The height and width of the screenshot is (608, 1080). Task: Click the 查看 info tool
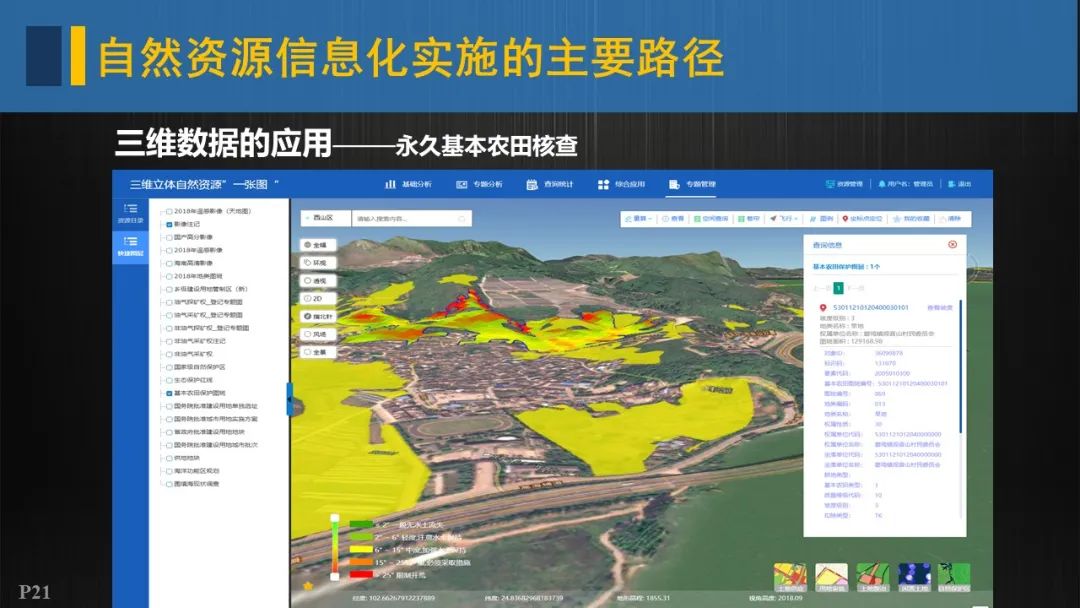pos(674,218)
